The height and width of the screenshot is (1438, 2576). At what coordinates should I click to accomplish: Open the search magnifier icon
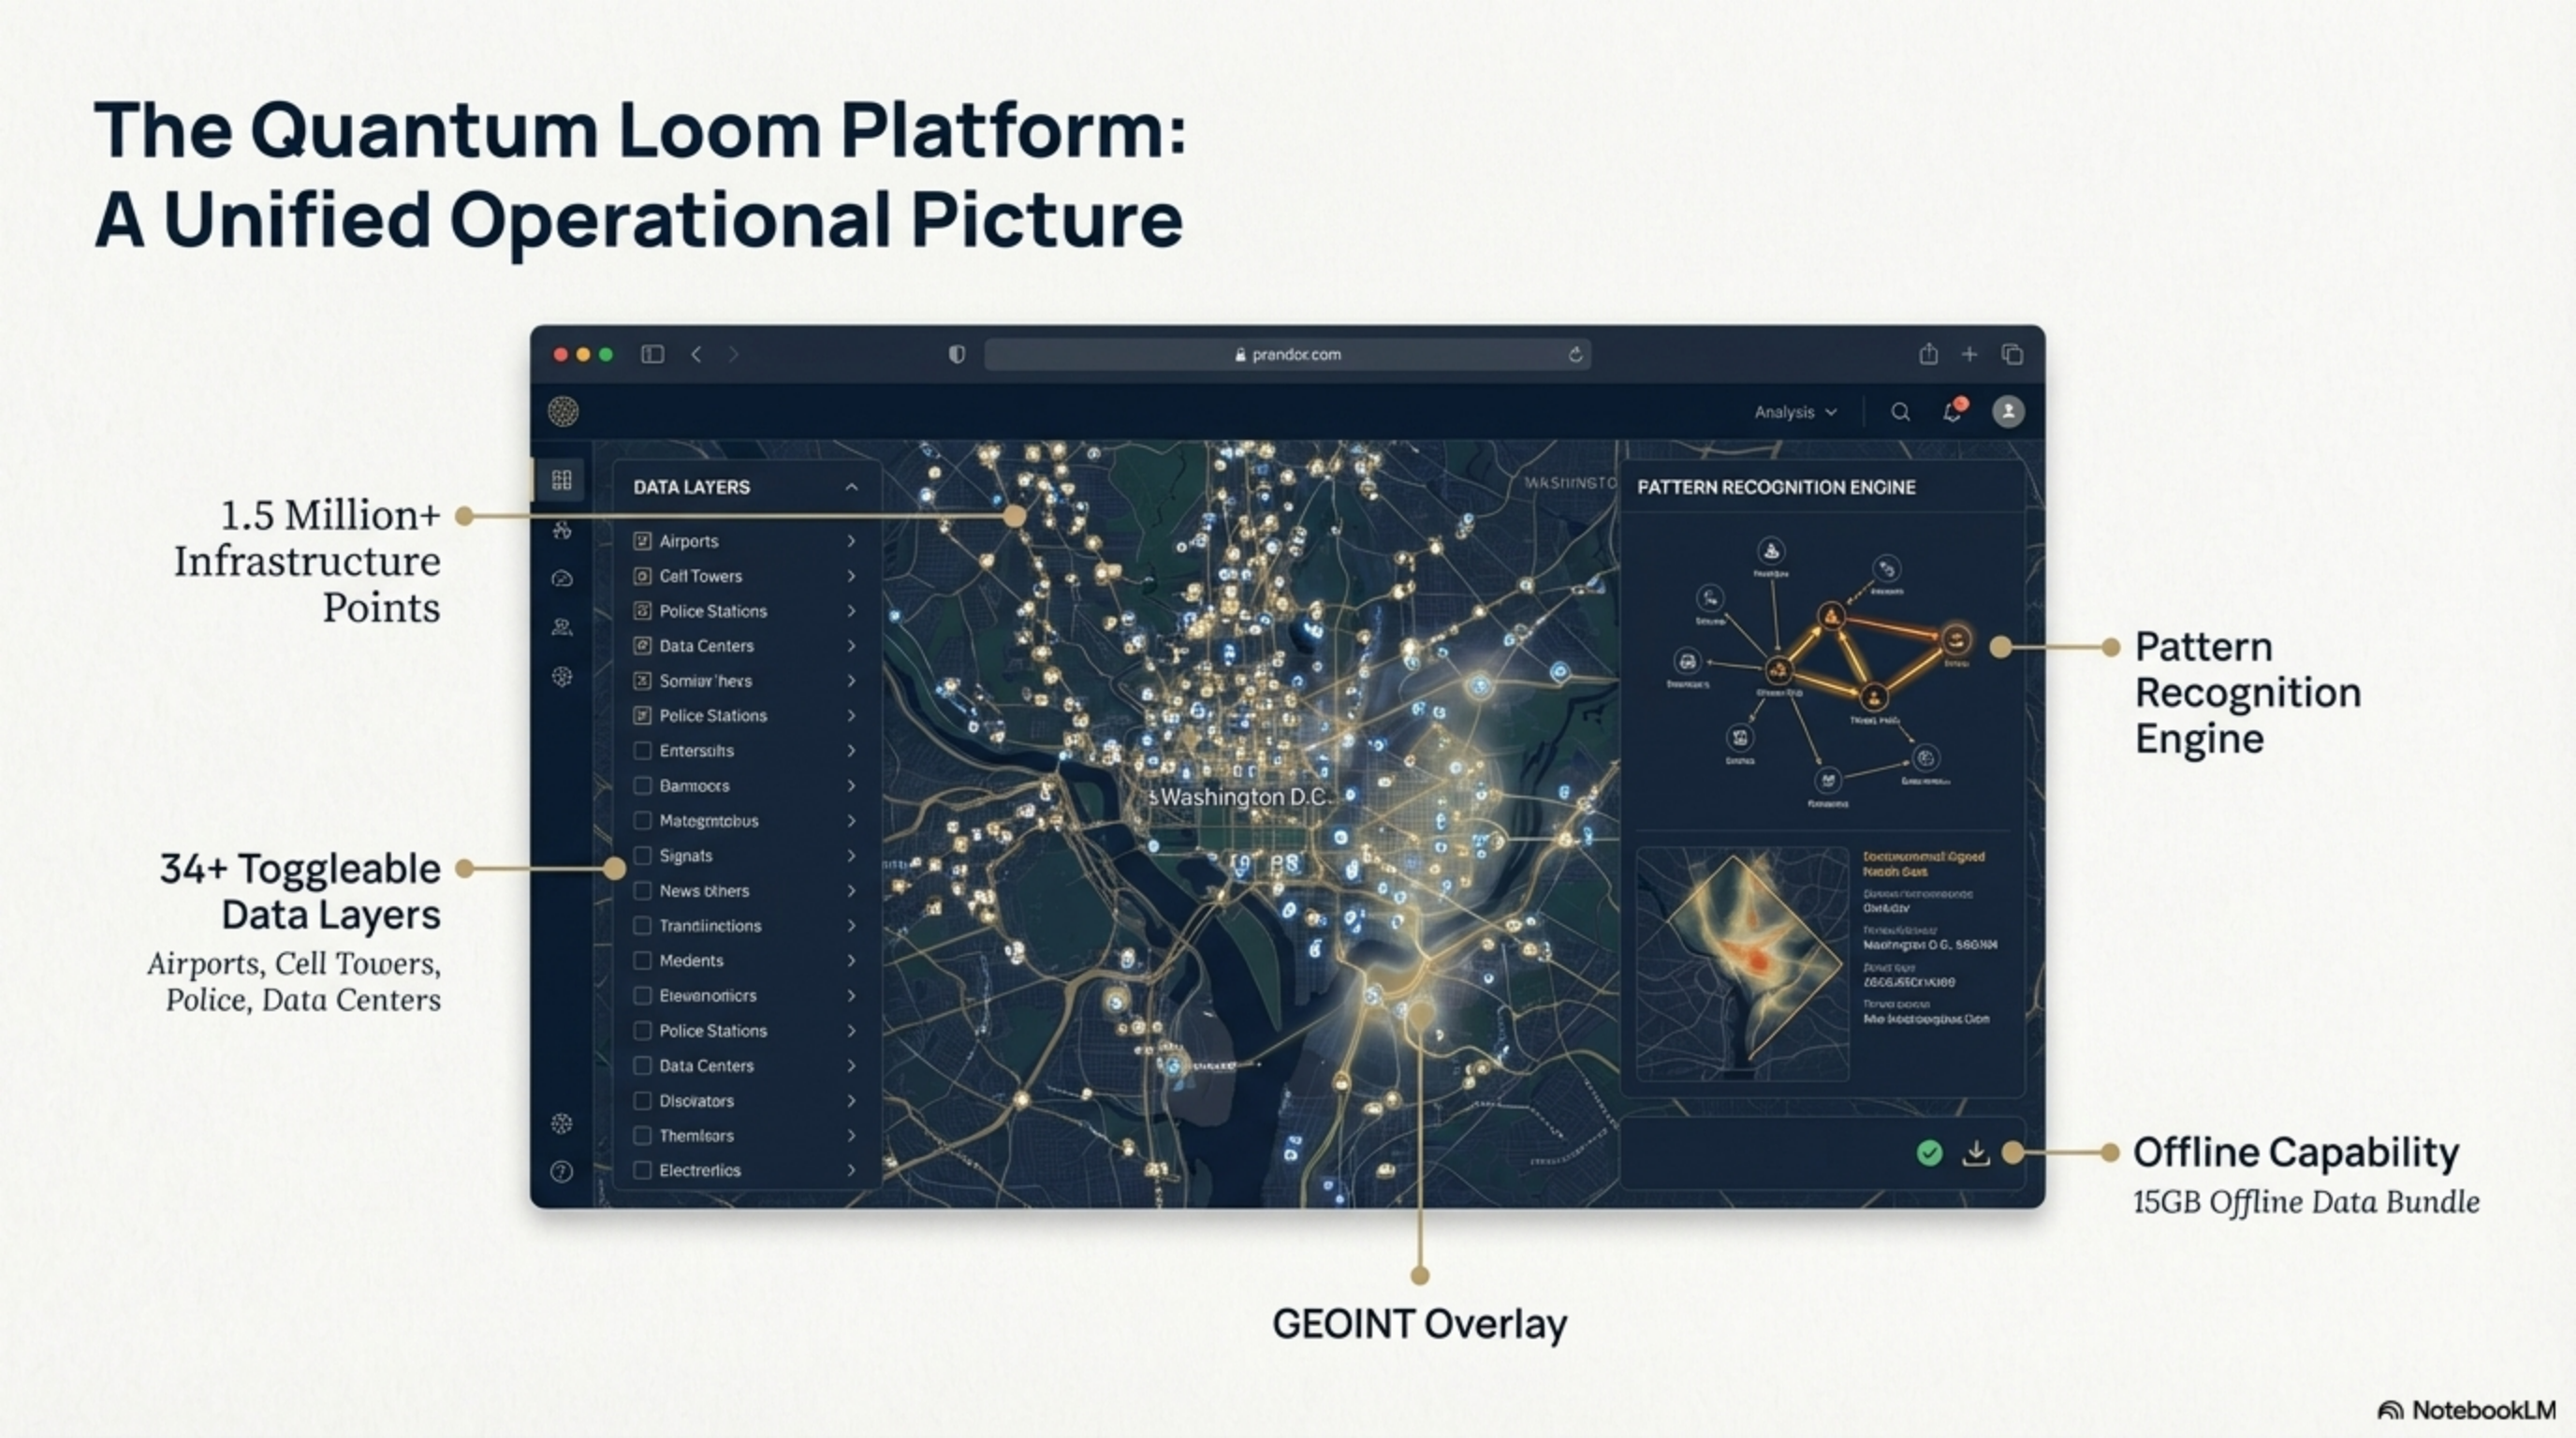(1900, 412)
